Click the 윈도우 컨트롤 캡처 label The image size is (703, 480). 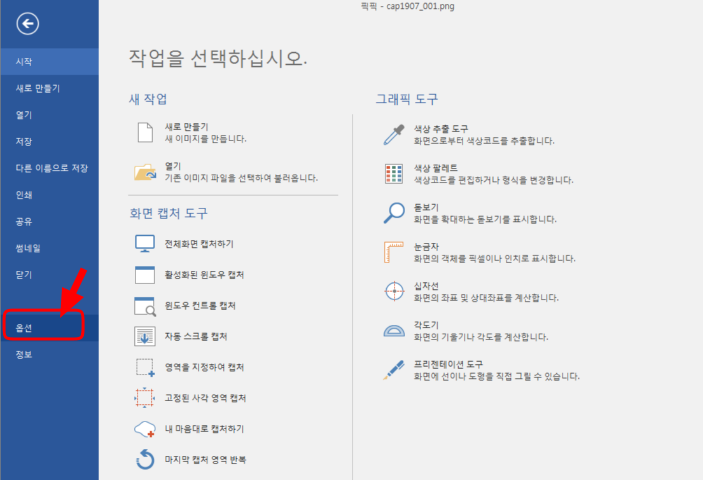pos(200,306)
